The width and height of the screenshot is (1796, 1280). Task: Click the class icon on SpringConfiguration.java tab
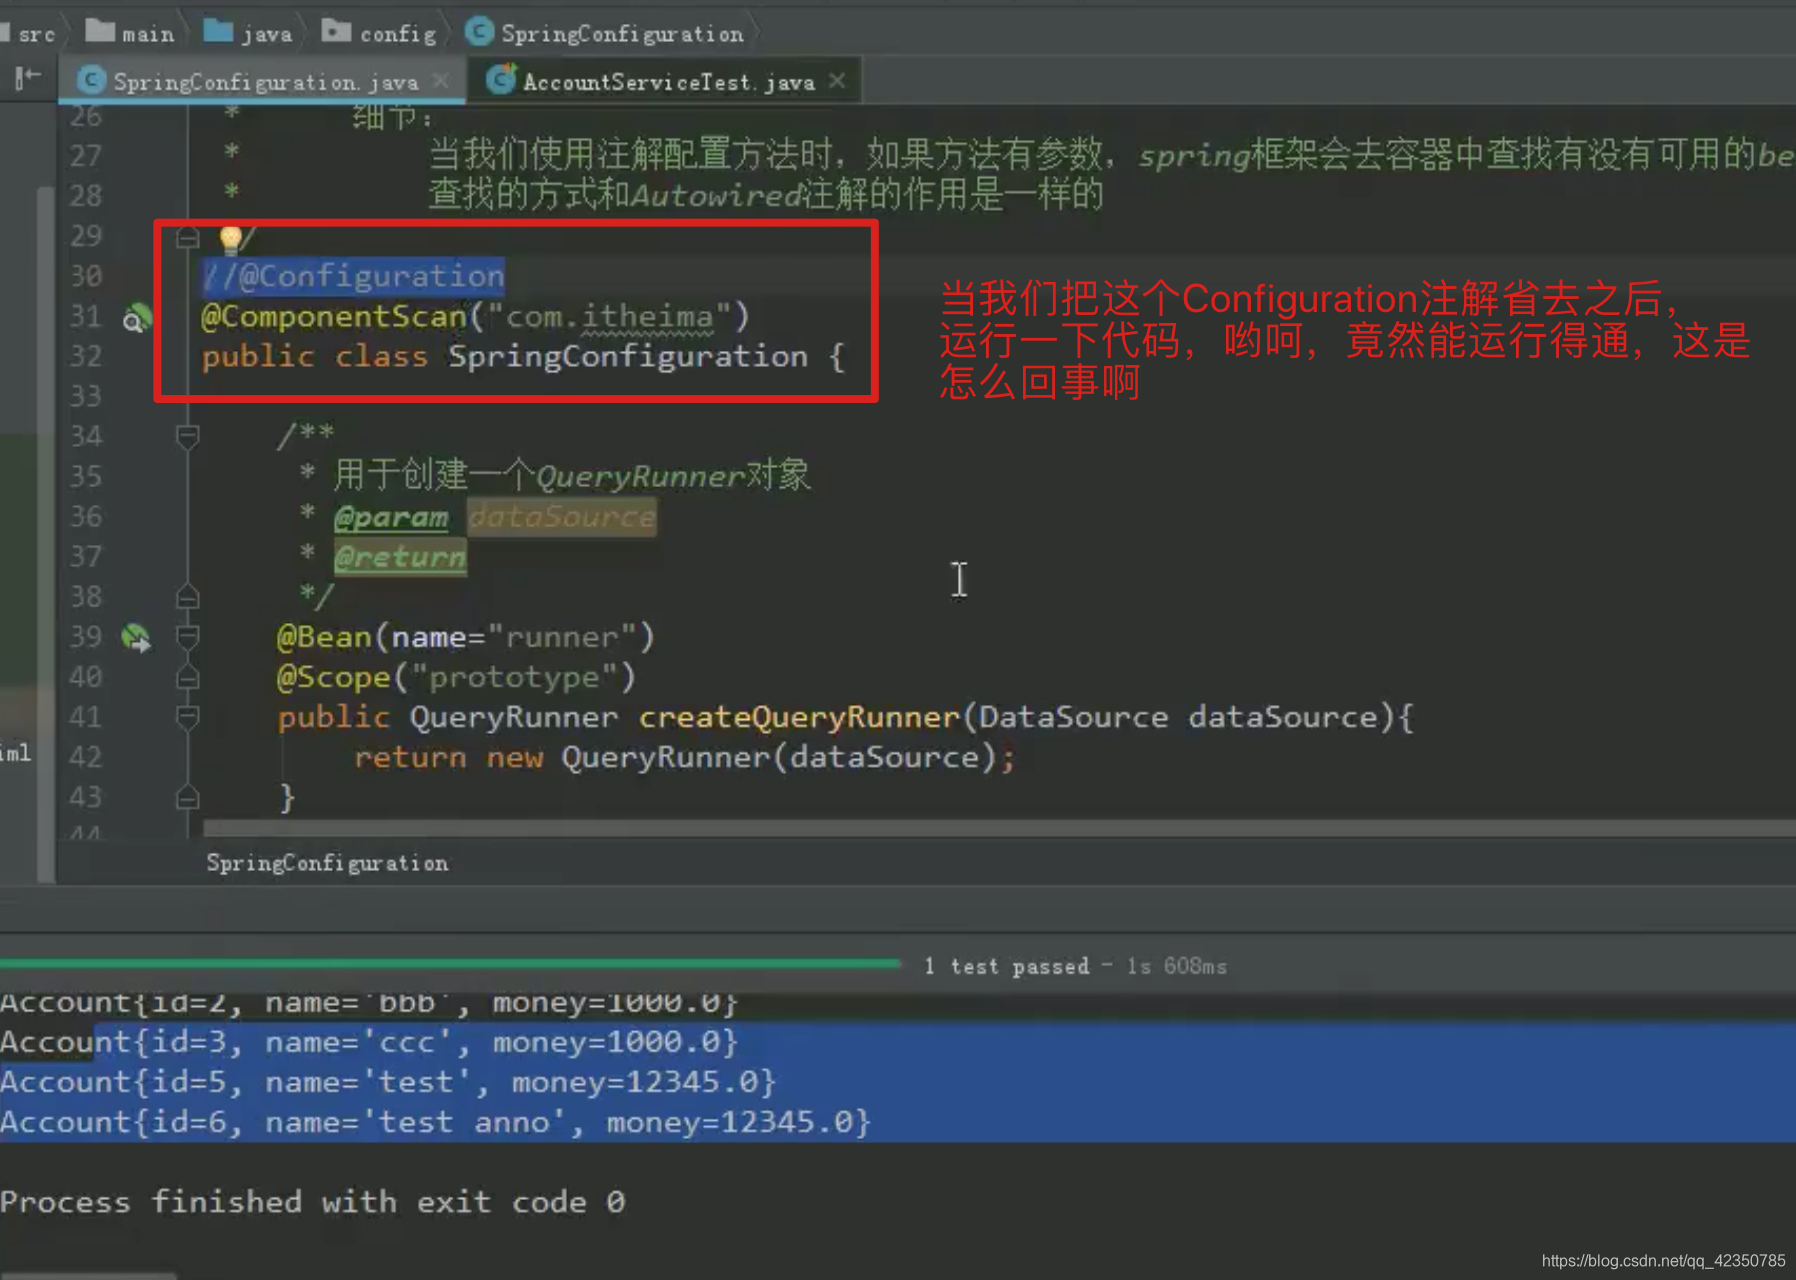(x=91, y=80)
